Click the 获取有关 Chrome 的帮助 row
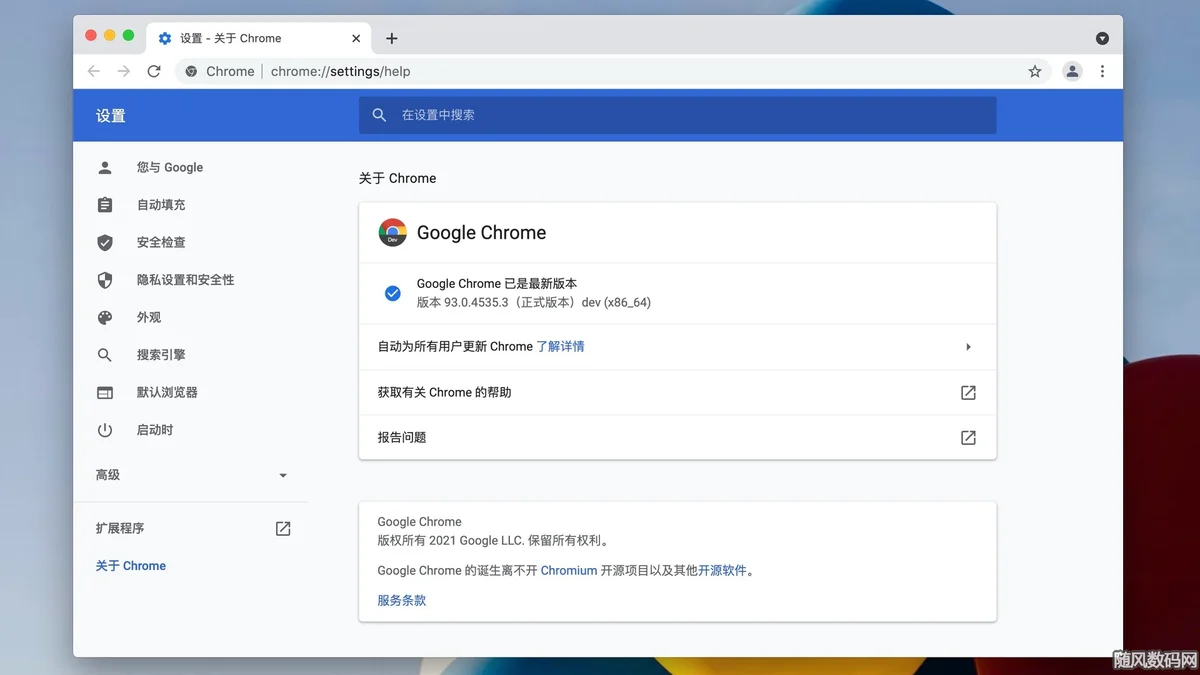 pos(677,392)
